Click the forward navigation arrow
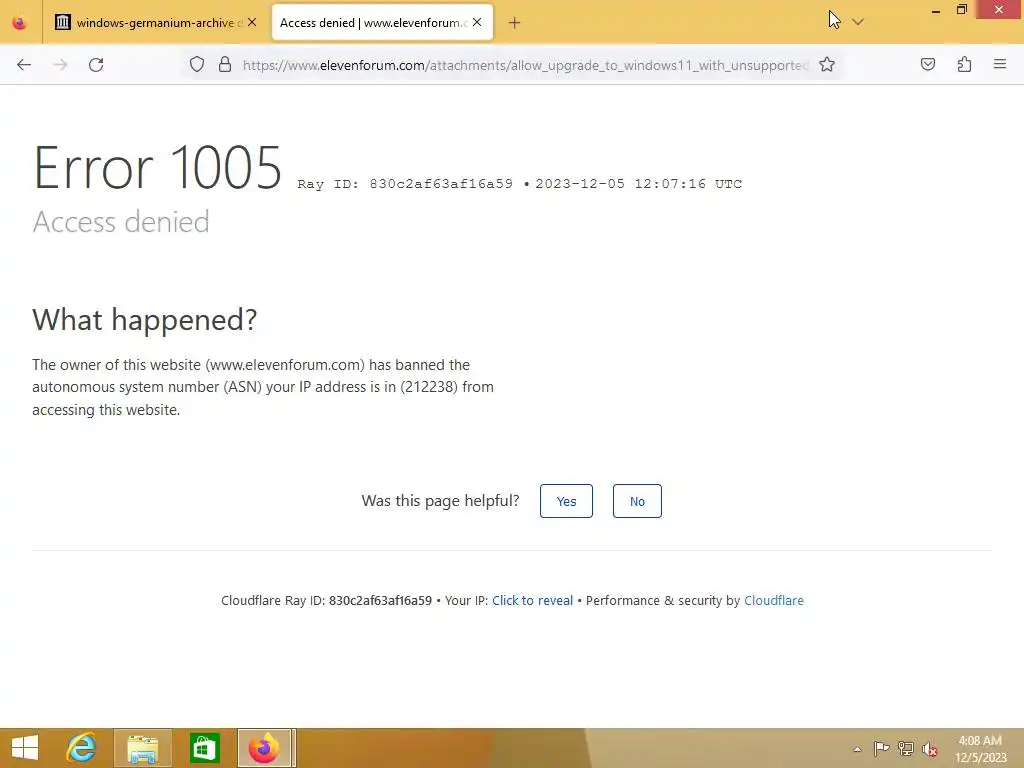Screen dimensions: 1024x768 pyautogui.click(x=60, y=65)
